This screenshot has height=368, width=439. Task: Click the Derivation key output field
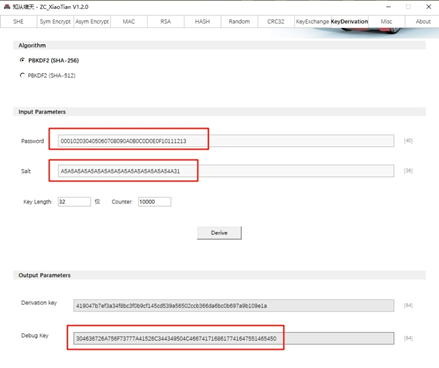tap(234, 306)
